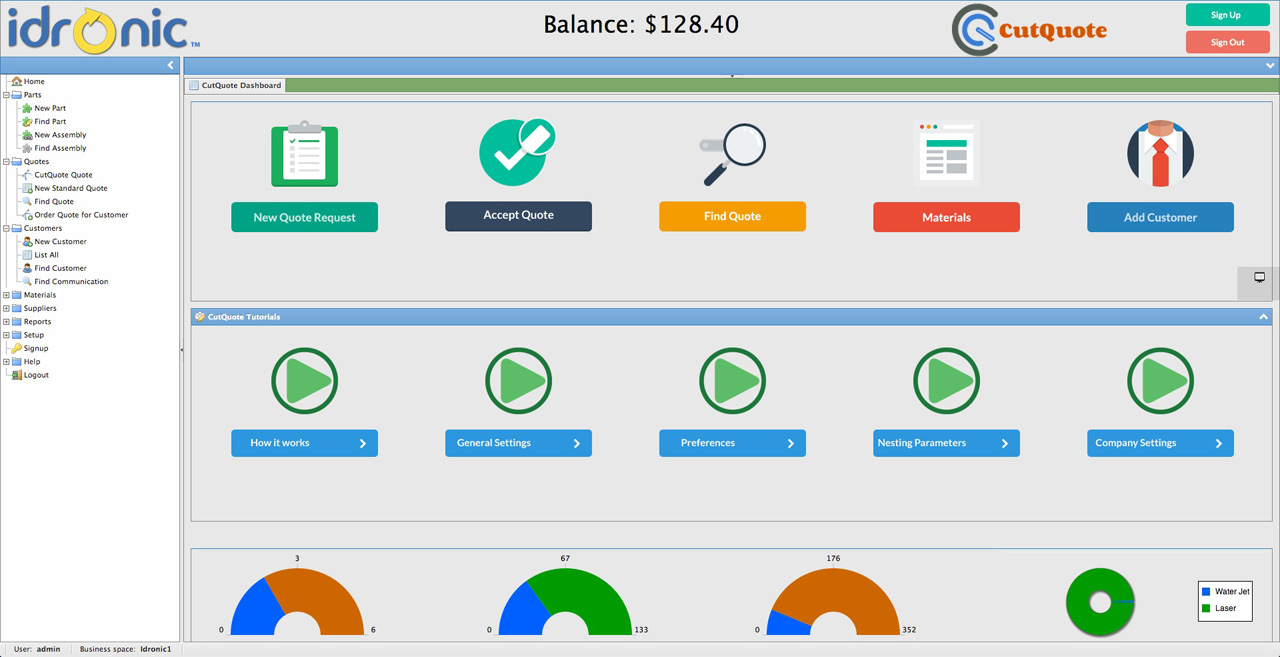Open Signup in the sidebar tree

(x=36, y=348)
